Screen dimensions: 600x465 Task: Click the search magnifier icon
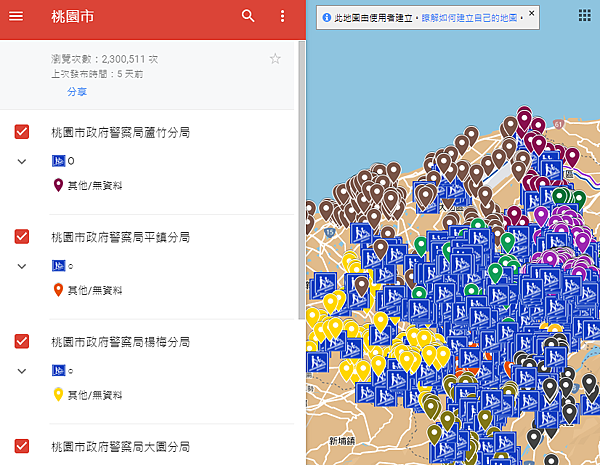click(x=248, y=16)
